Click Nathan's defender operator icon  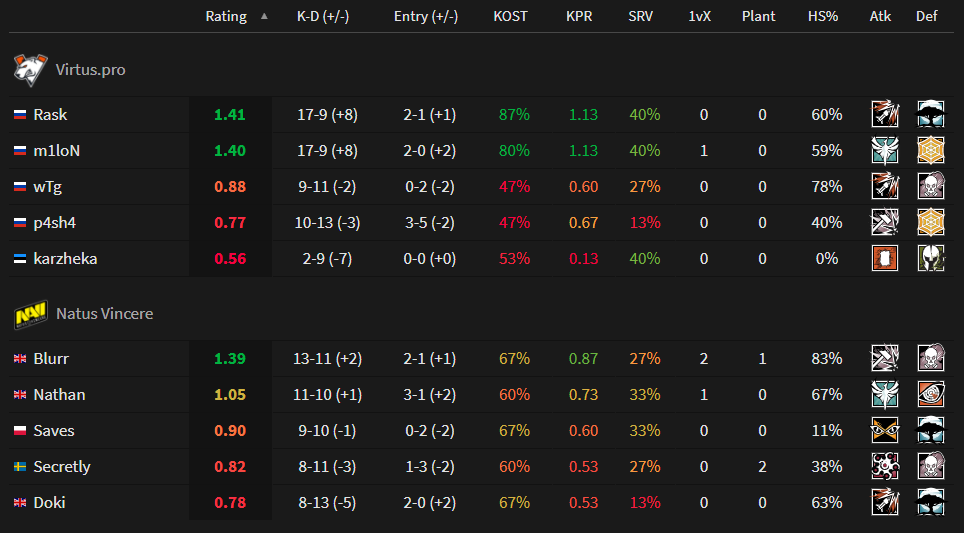930,394
